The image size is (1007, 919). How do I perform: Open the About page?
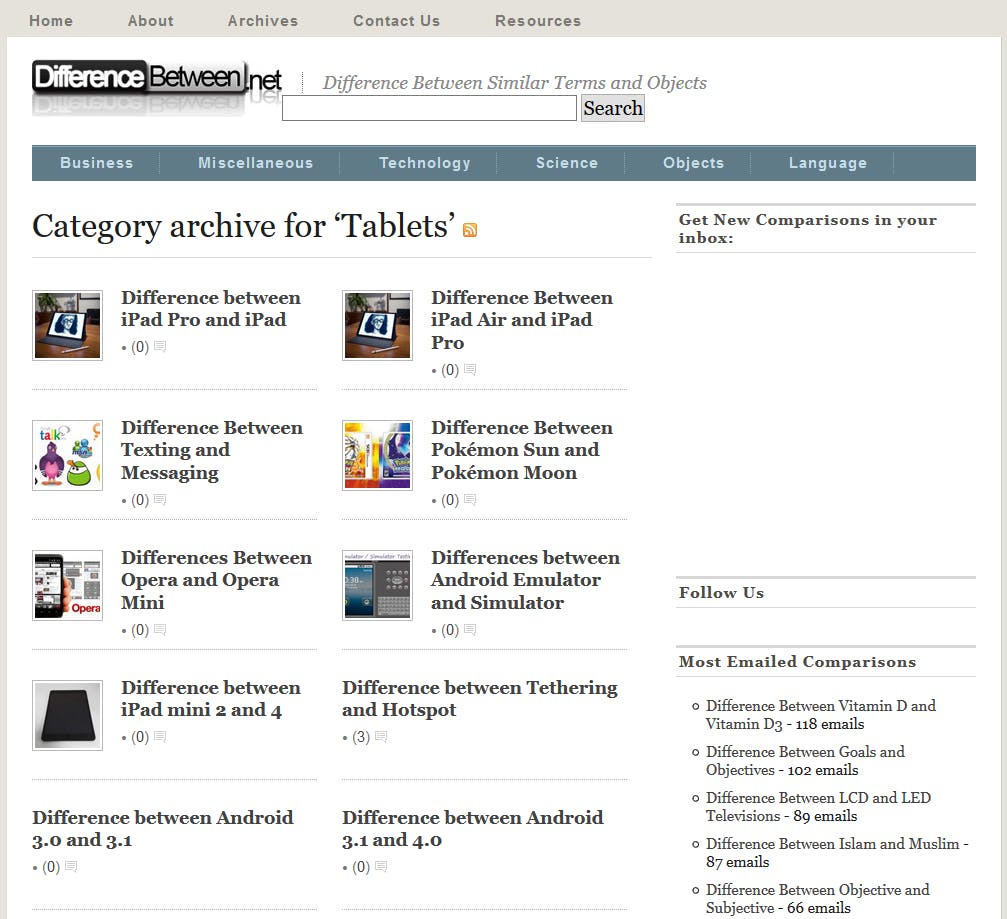(x=150, y=21)
